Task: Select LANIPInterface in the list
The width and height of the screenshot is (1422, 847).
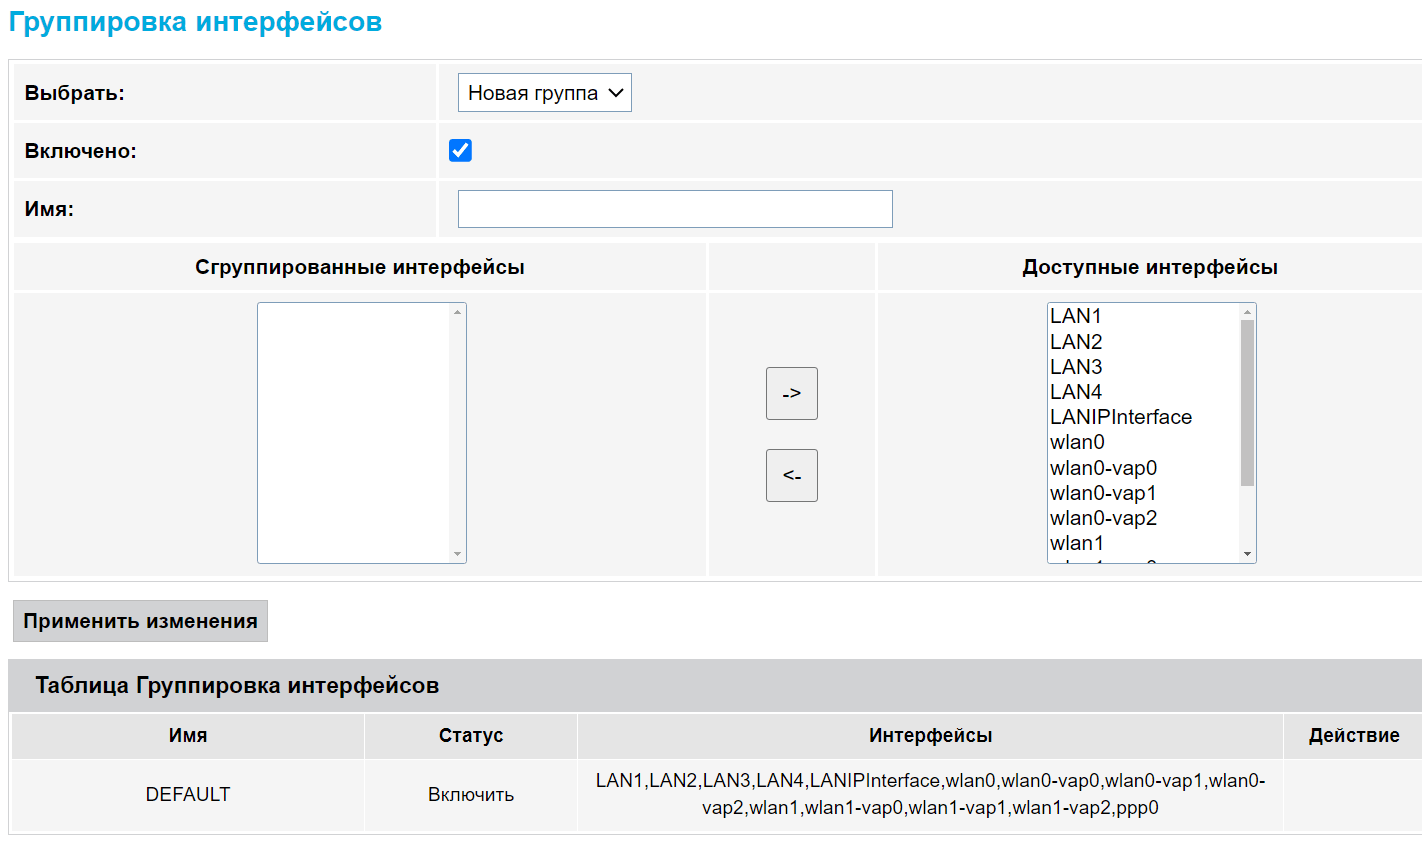Action: point(1120,417)
